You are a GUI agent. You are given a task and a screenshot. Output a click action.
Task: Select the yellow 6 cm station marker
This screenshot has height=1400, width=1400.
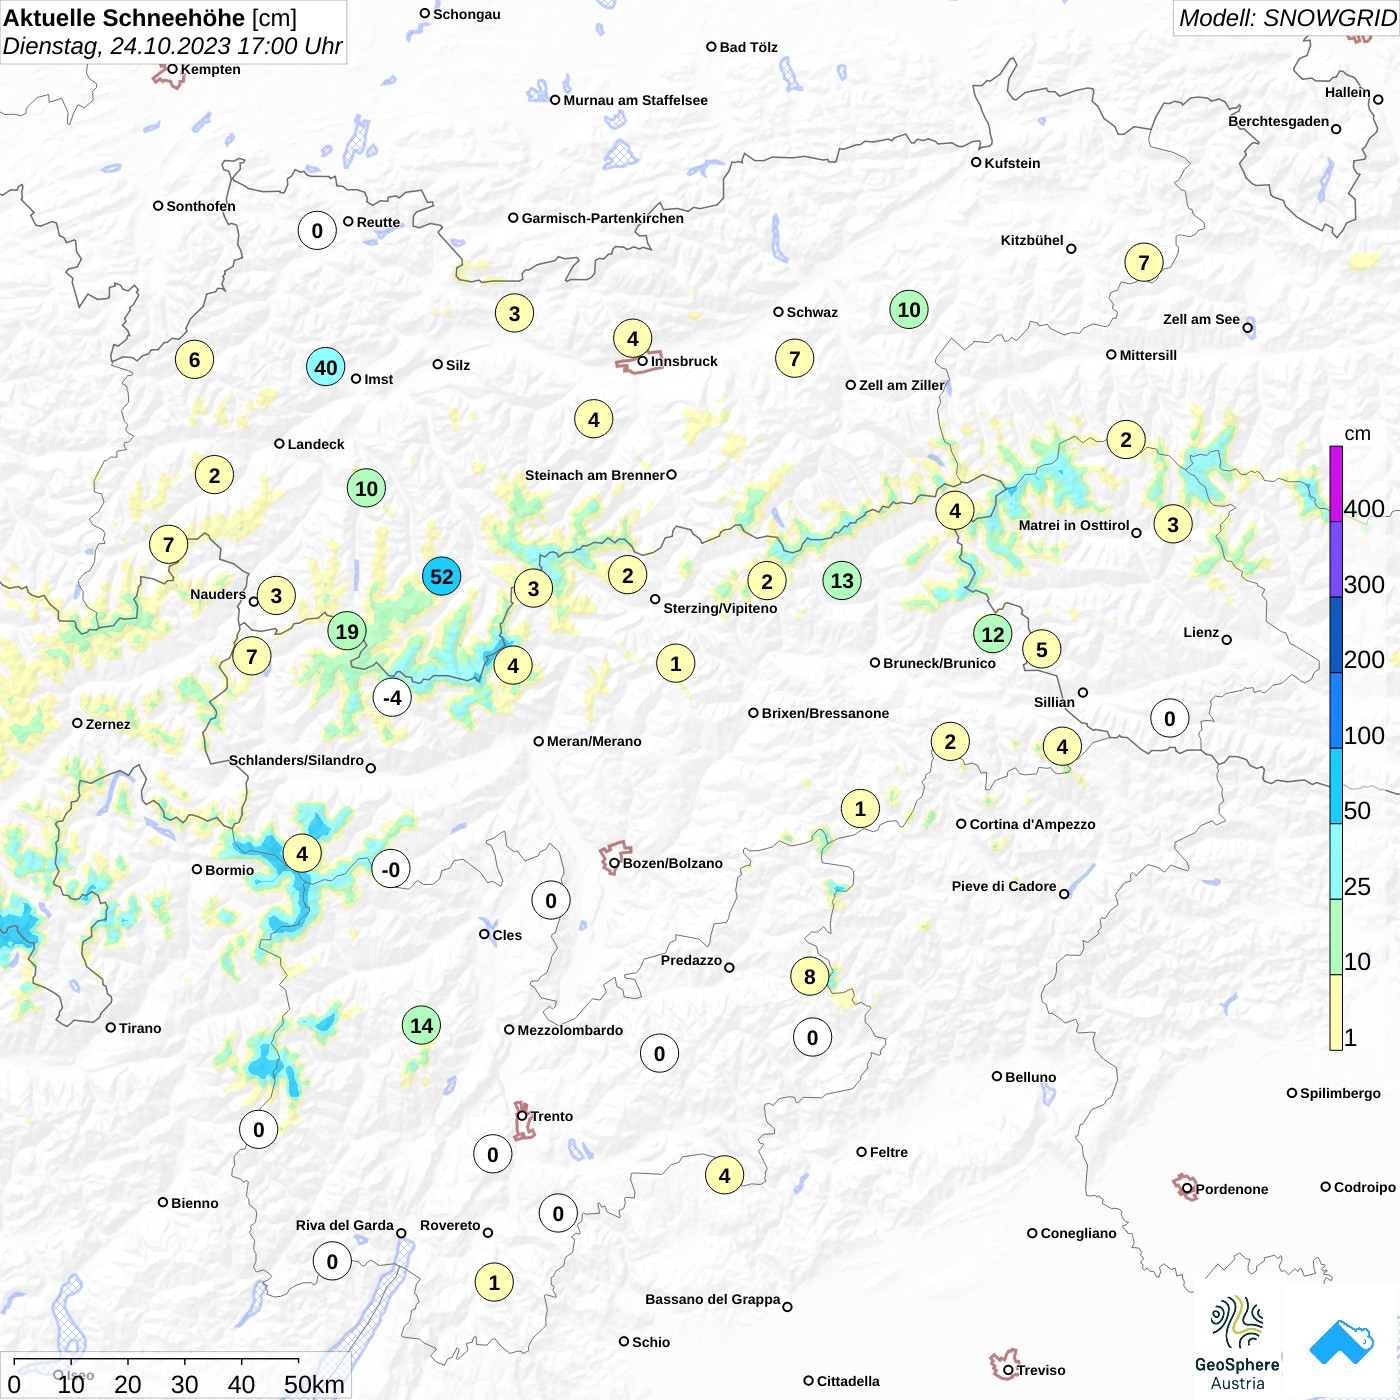195,359
